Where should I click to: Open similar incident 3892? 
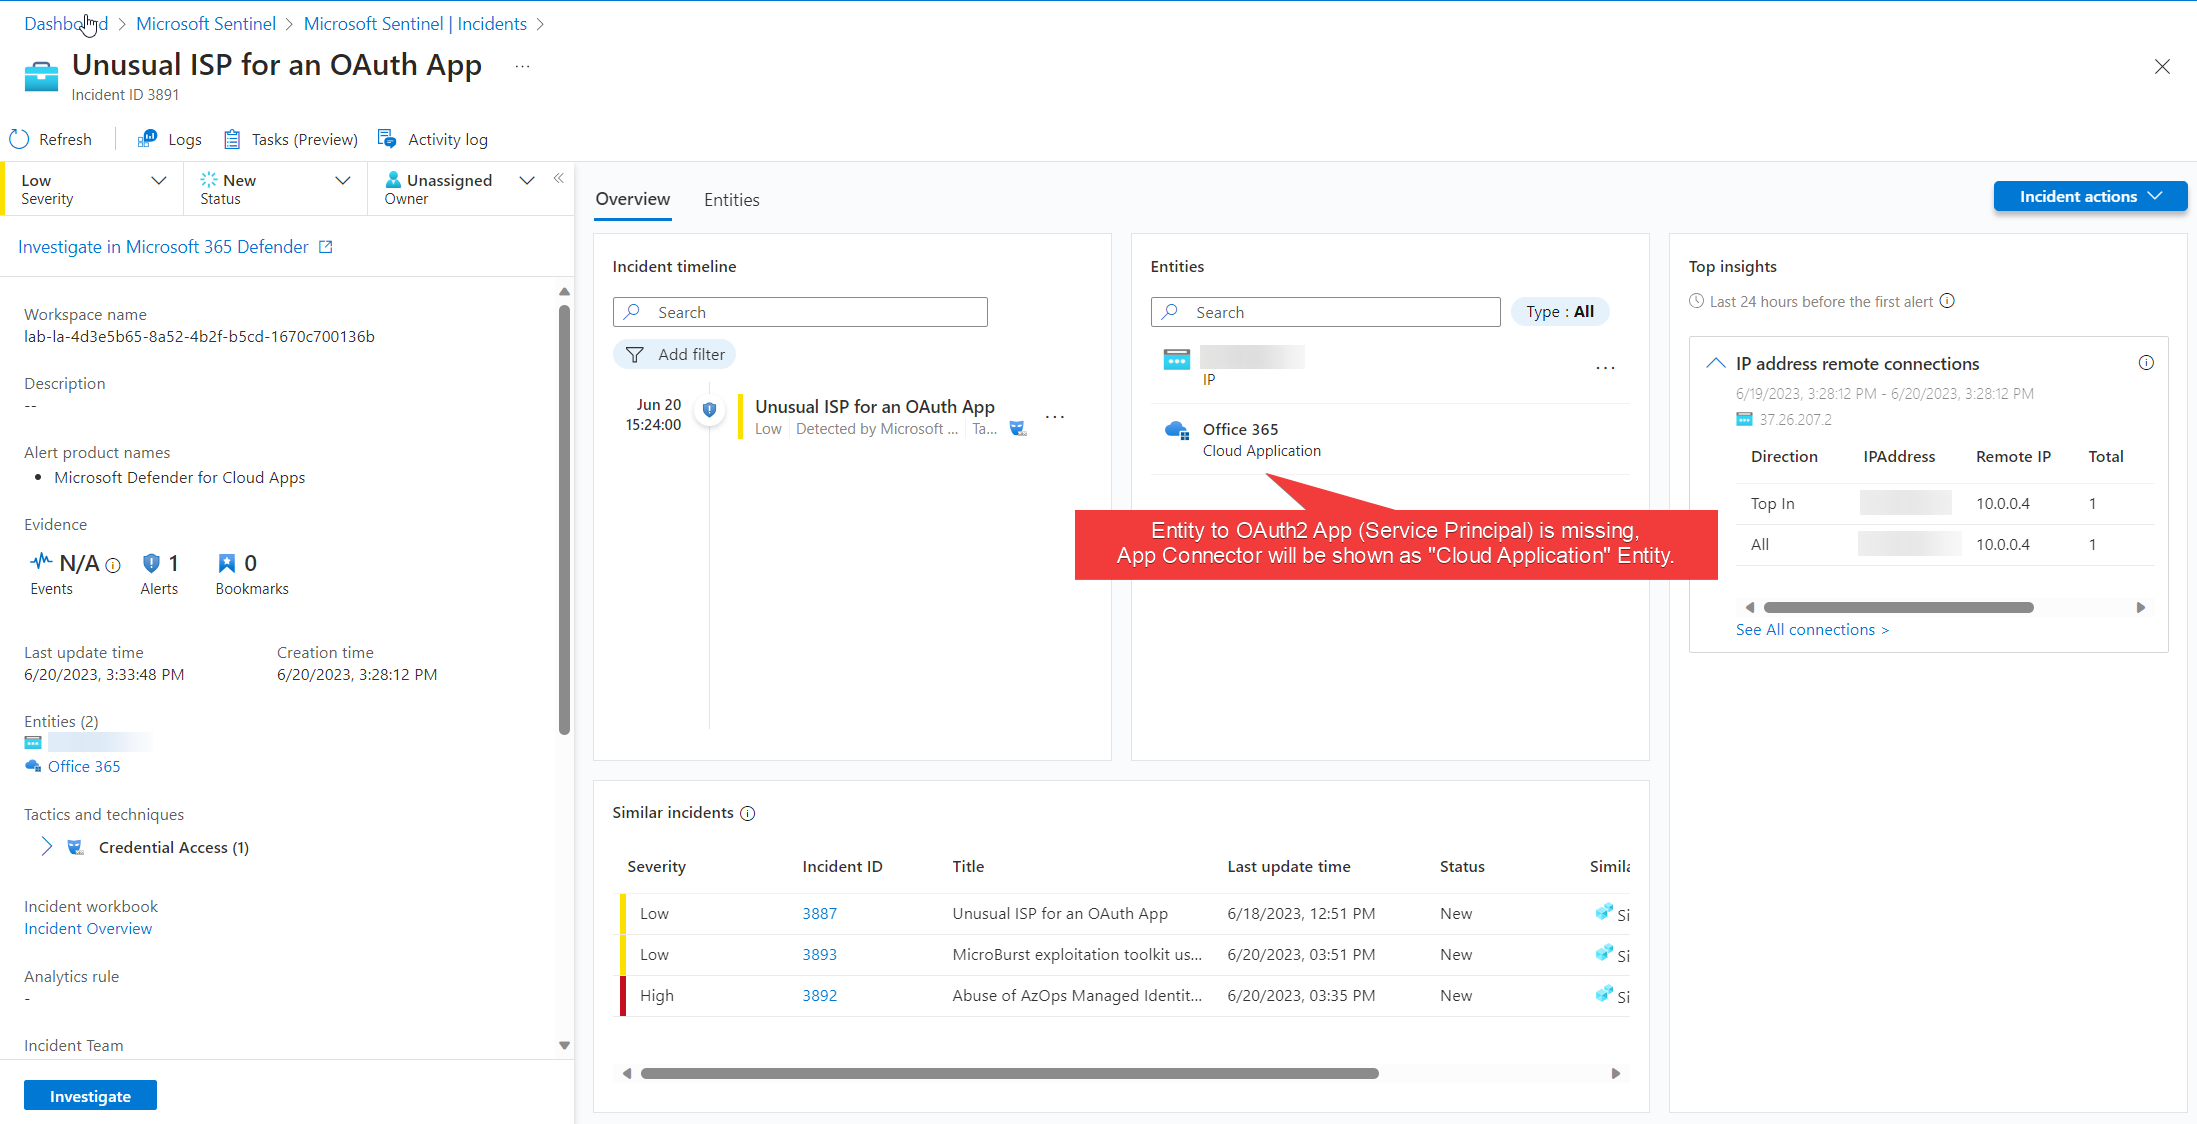(819, 995)
